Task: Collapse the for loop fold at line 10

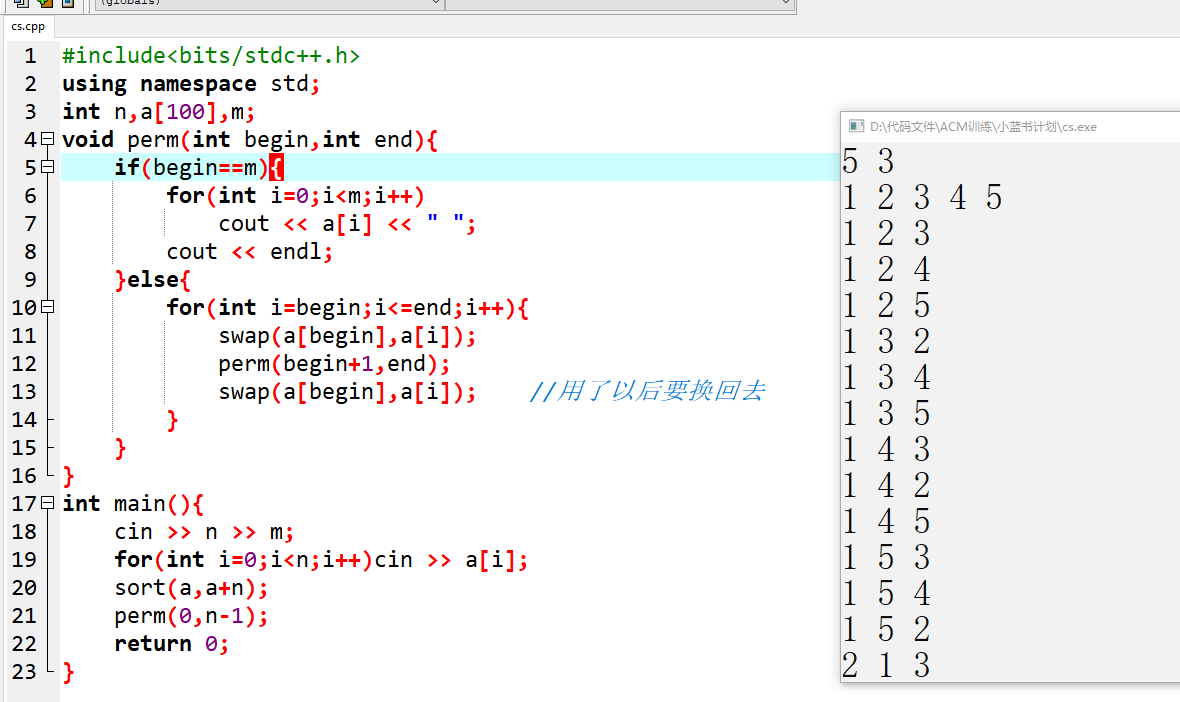Action: click(47, 306)
